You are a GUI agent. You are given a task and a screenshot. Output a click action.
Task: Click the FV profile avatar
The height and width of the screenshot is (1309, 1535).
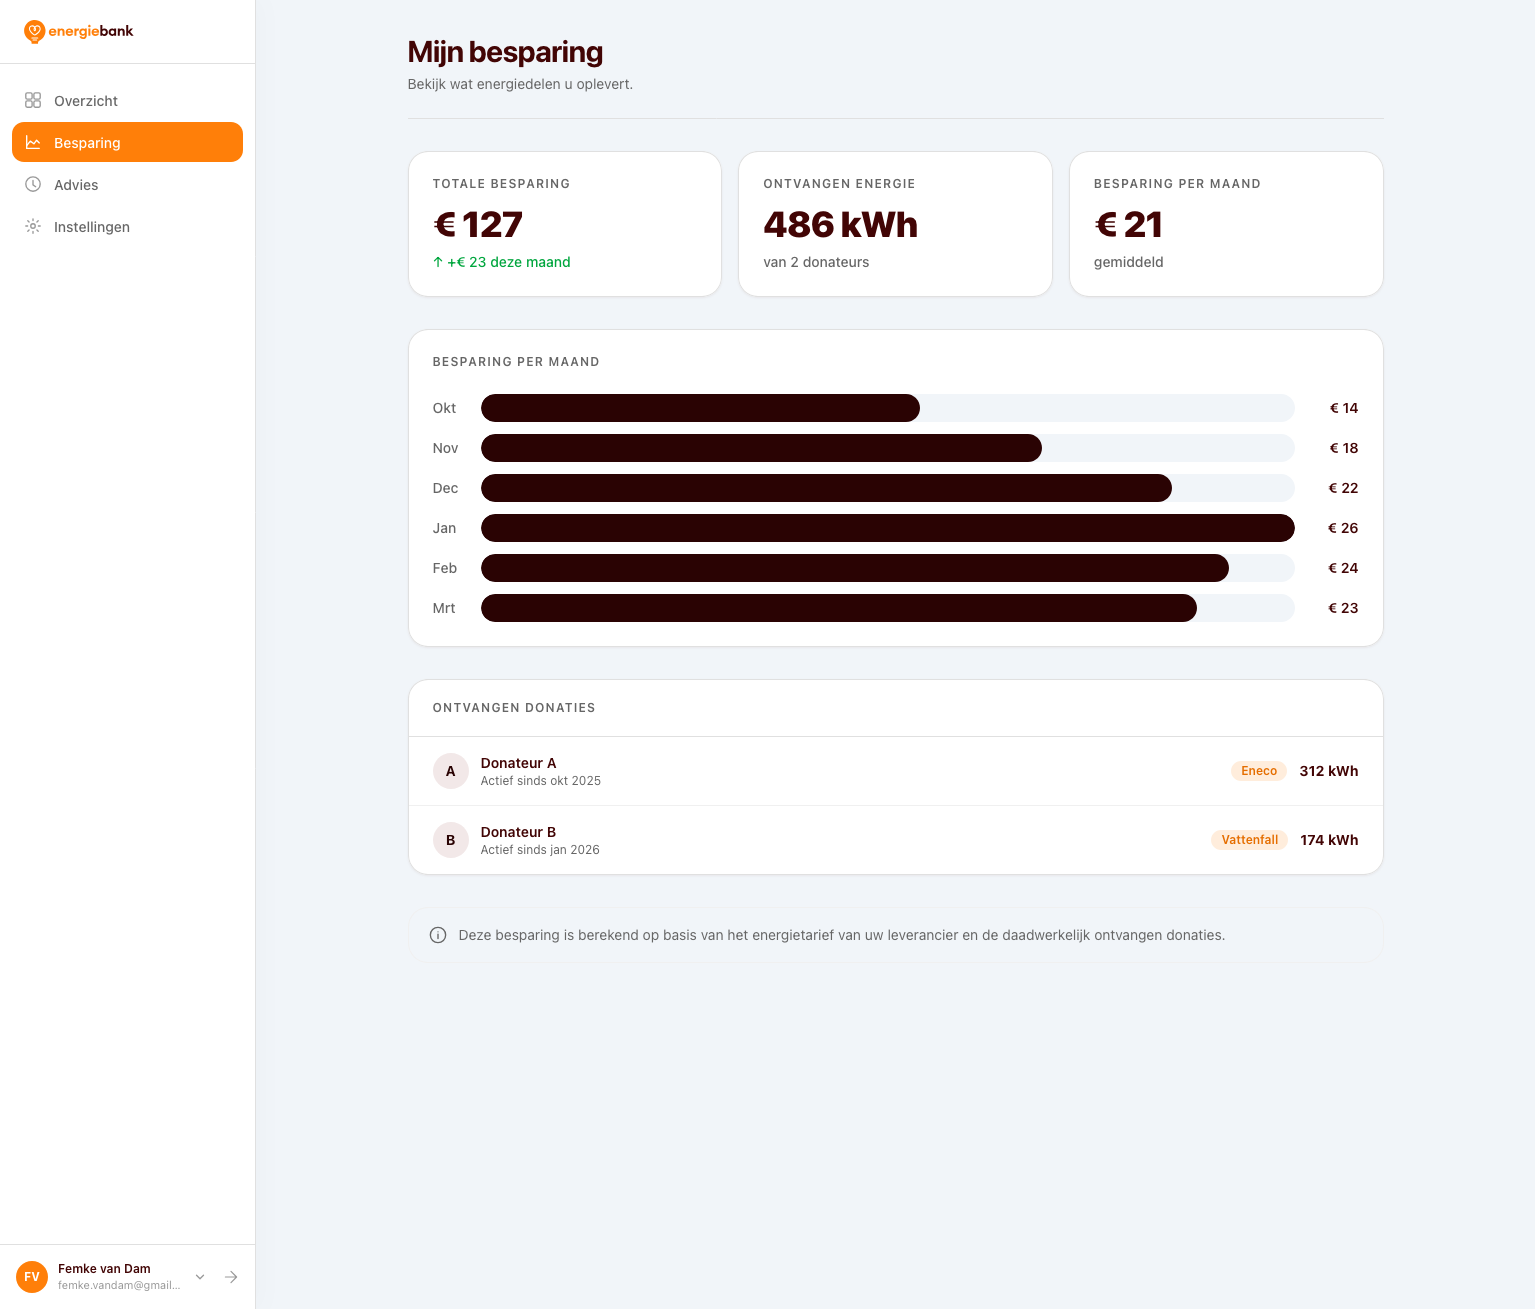point(31,1277)
